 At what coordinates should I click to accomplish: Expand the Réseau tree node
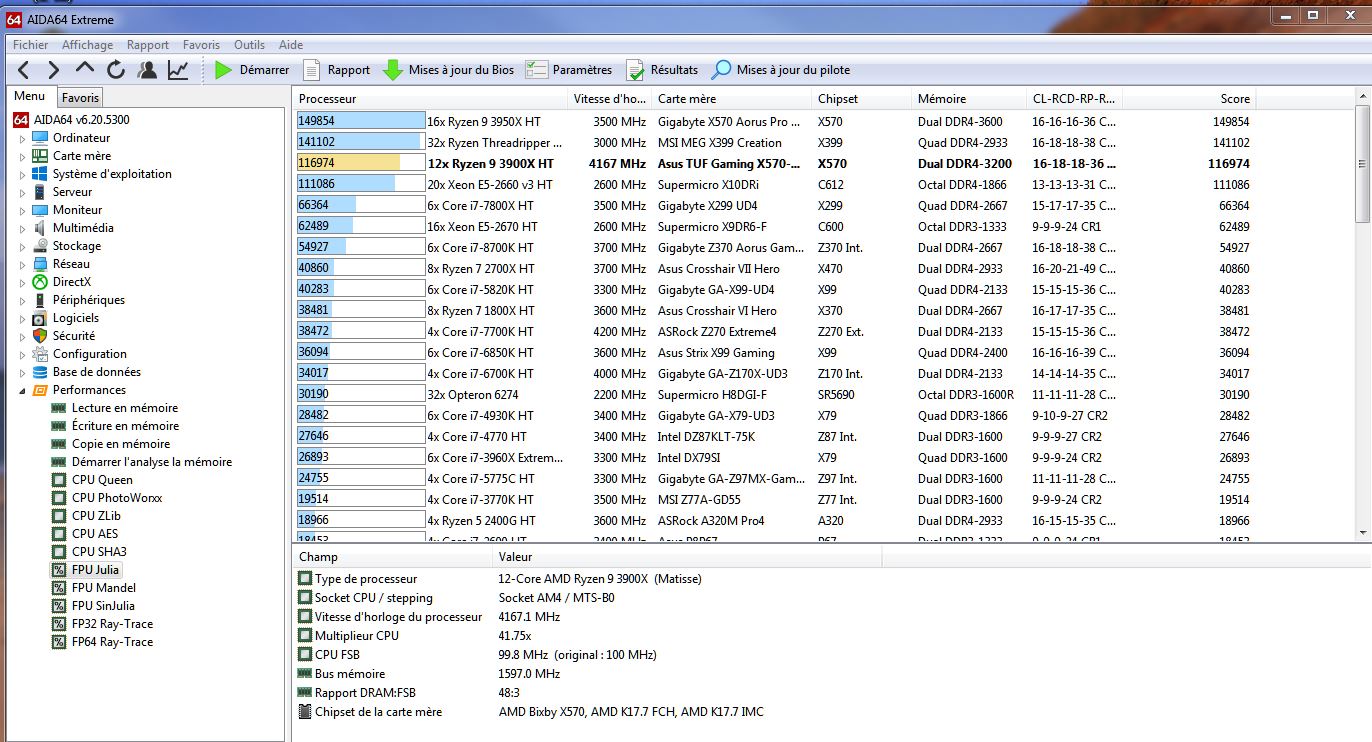point(22,264)
